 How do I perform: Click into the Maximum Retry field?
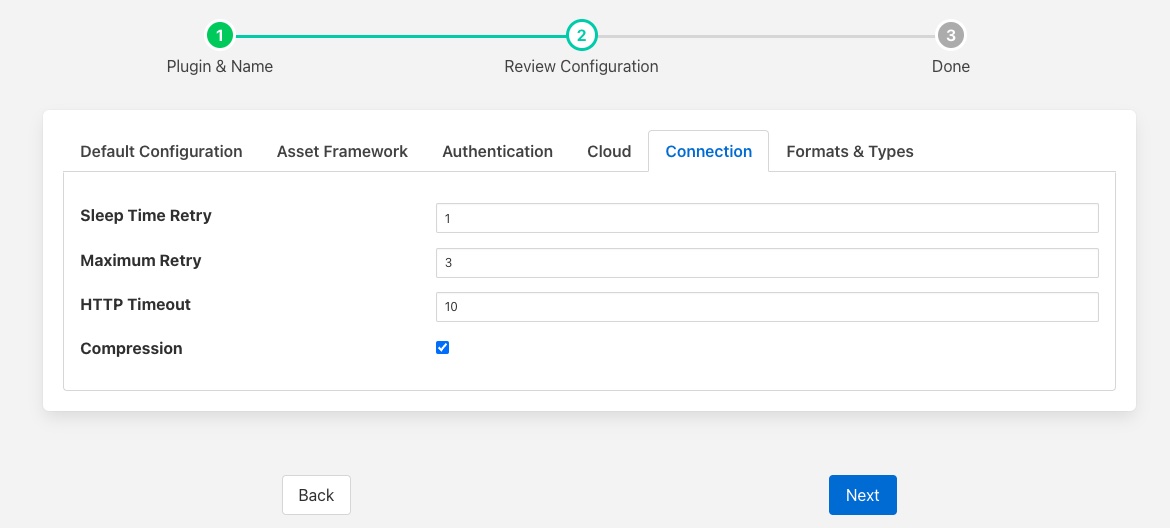point(767,262)
